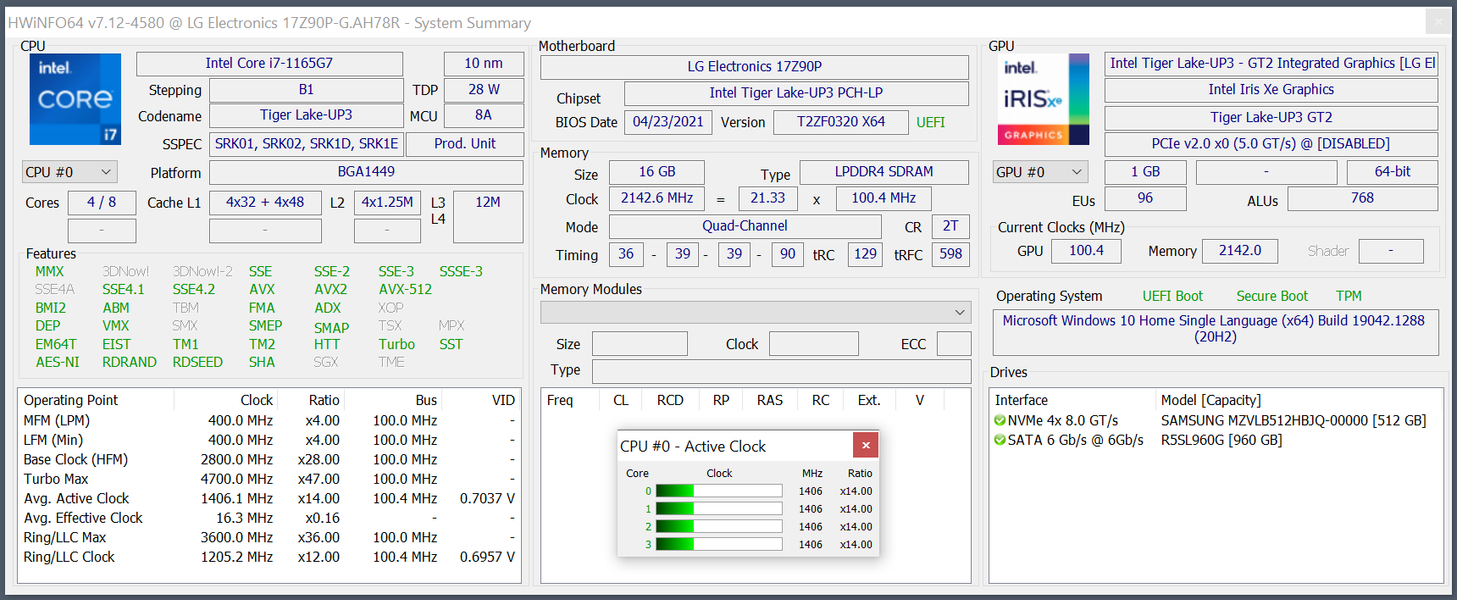This screenshot has height=600, width=1457.
Task: Click the Intel Iris Xe Graphics logo
Action: (1043, 99)
